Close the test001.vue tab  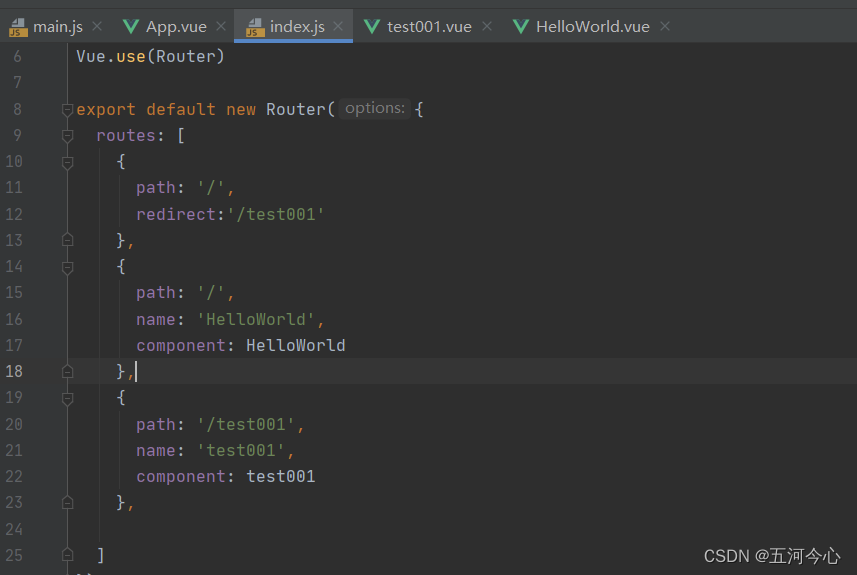click(x=487, y=26)
